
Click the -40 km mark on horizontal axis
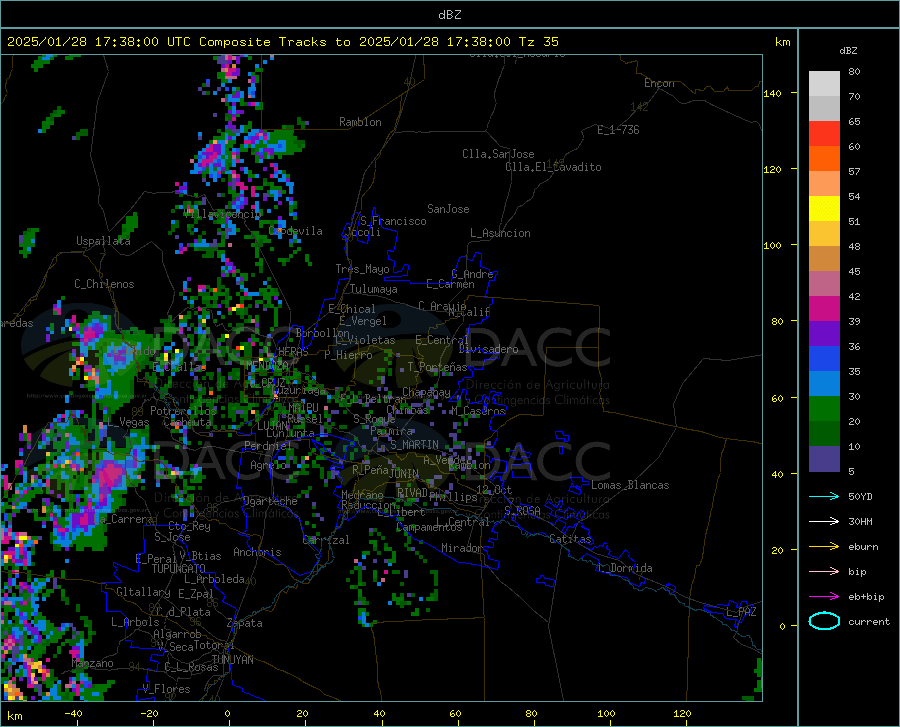[x=73, y=714]
